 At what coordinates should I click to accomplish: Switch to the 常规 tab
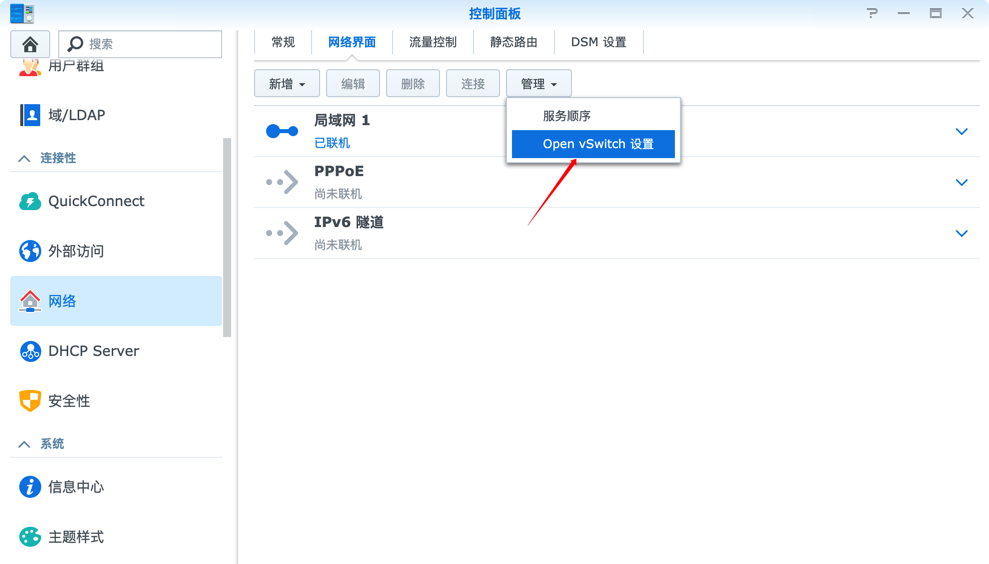point(283,42)
